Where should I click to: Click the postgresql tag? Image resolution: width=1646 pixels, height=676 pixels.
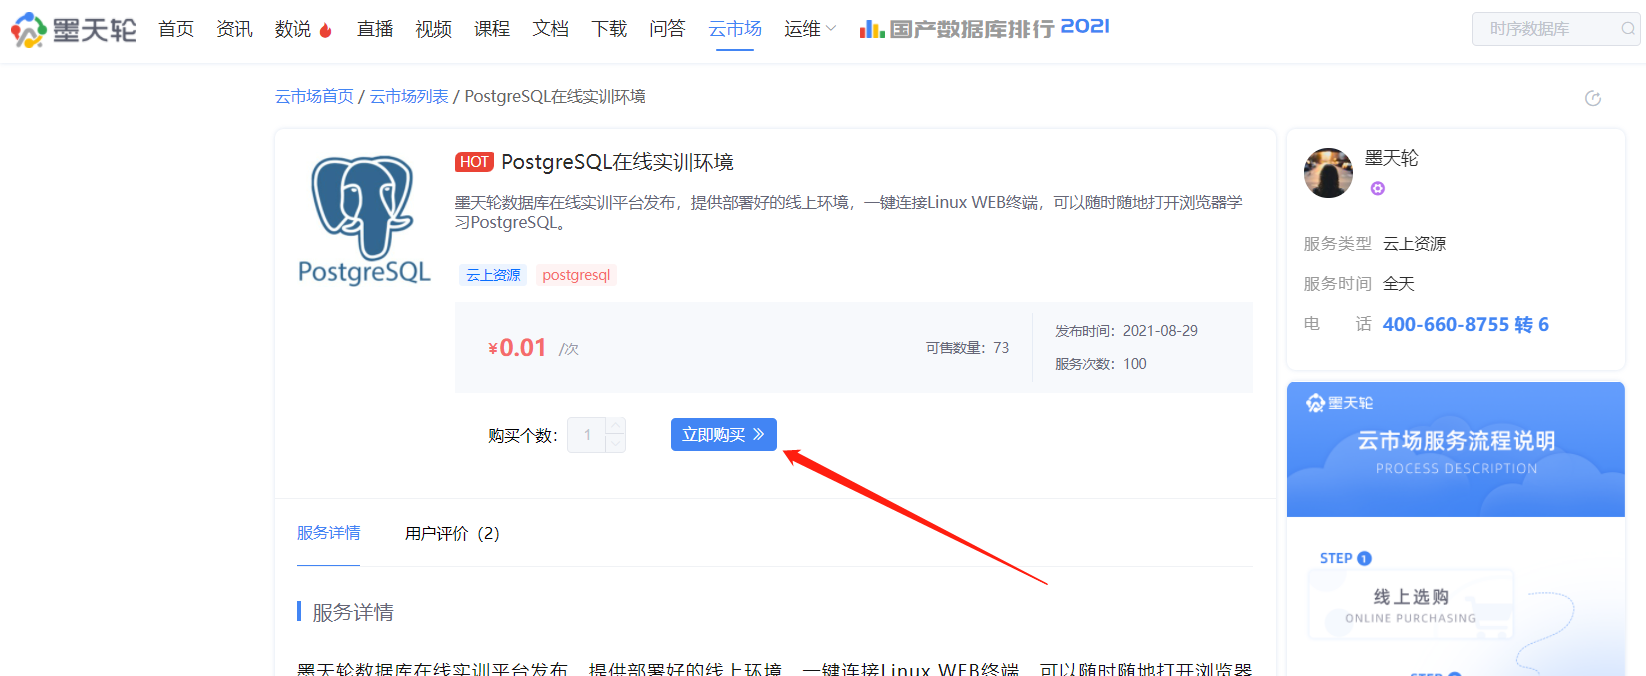point(576,275)
